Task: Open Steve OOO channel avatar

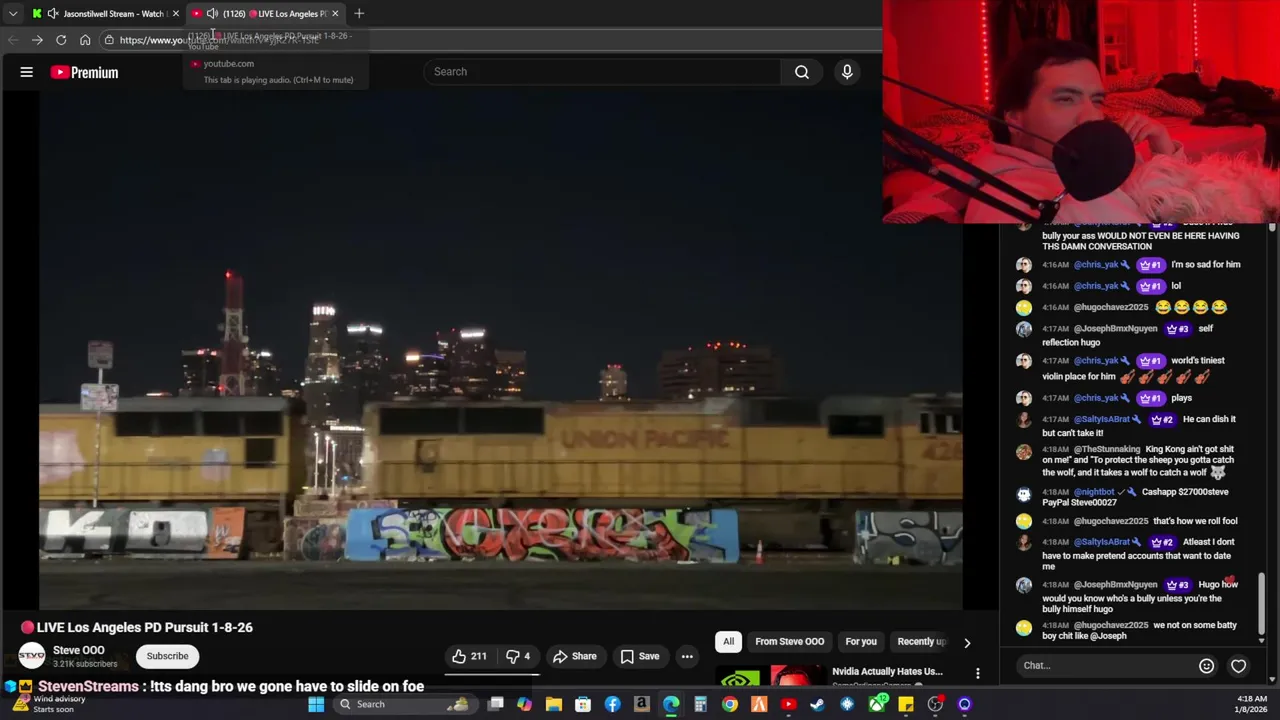Action: [32, 656]
